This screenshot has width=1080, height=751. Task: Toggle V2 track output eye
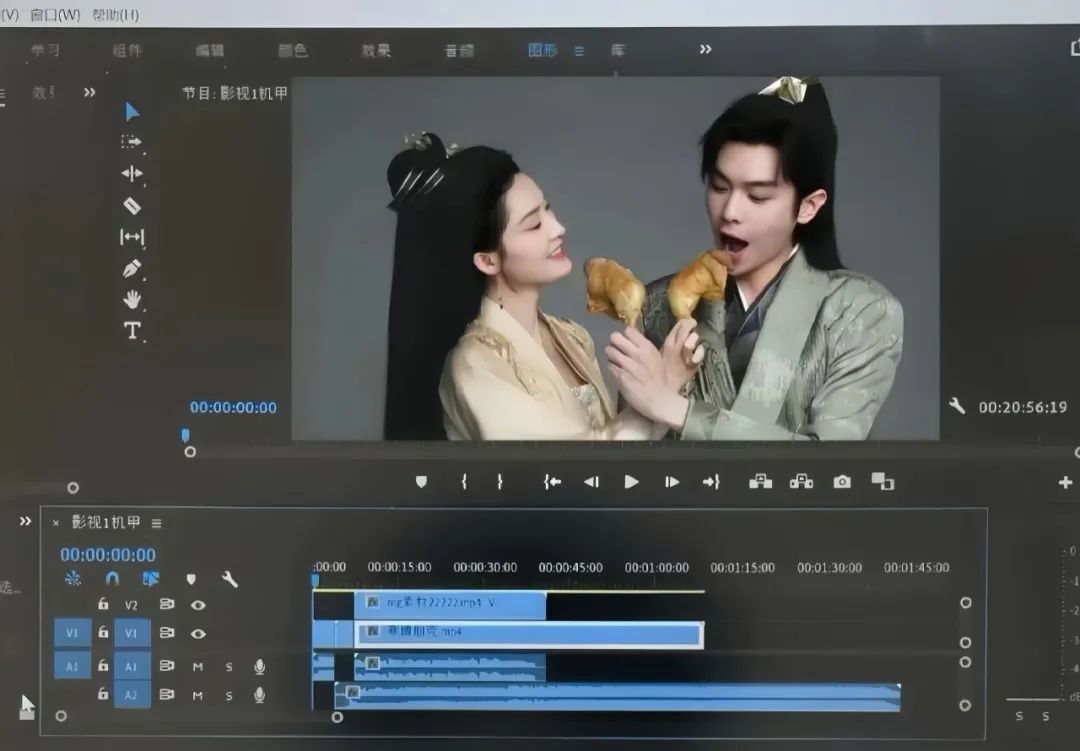198,605
